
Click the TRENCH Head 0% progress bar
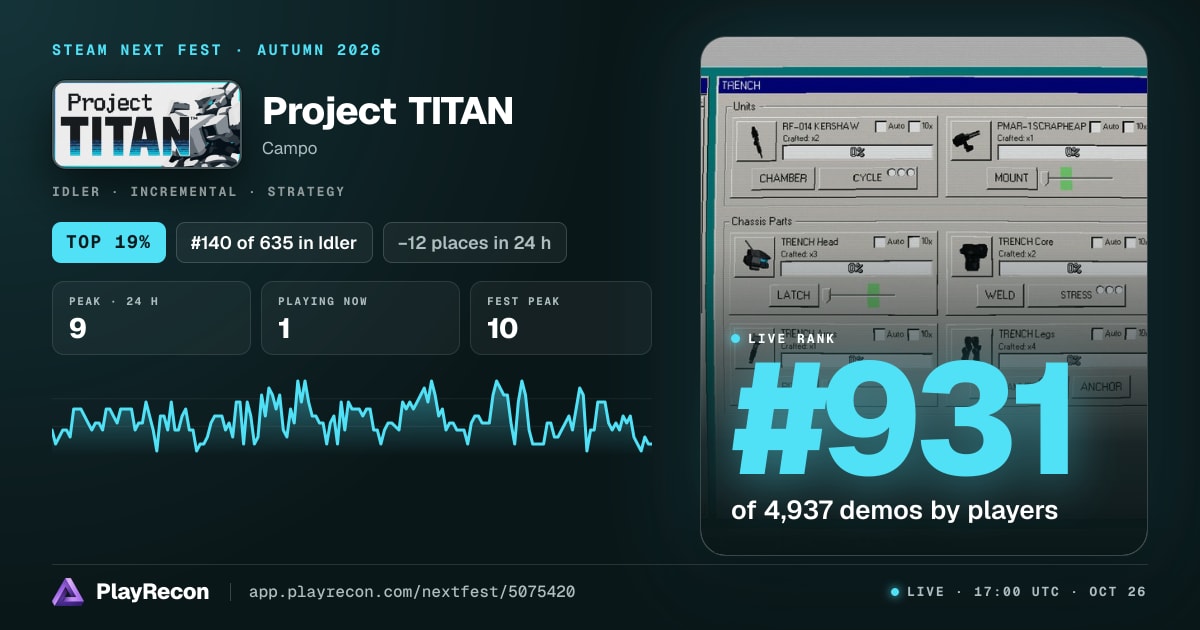tap(857, 268)
